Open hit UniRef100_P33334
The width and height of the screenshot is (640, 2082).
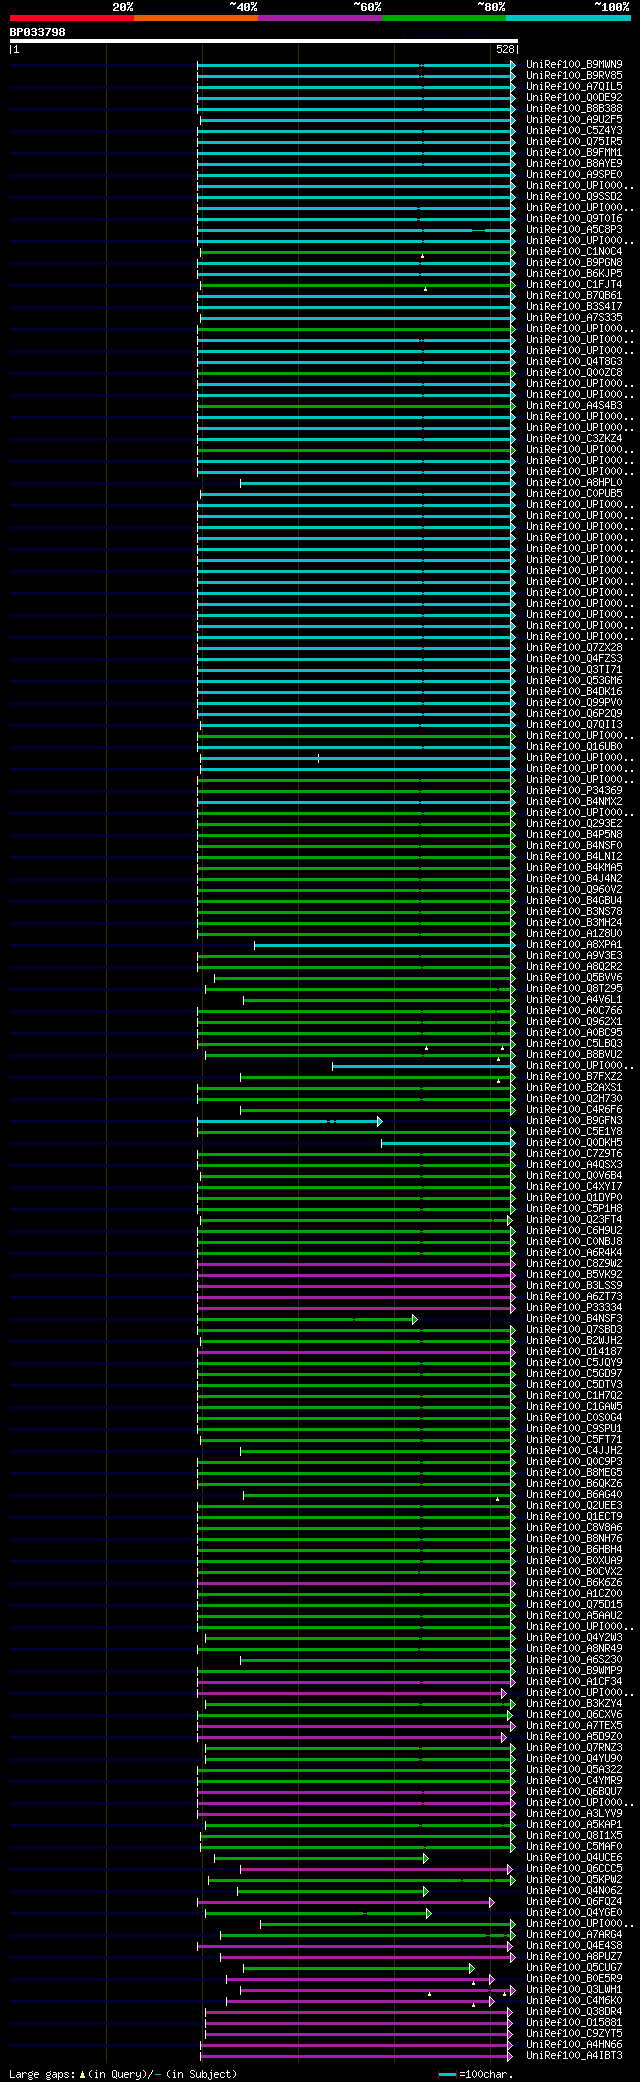[574, 1307]
